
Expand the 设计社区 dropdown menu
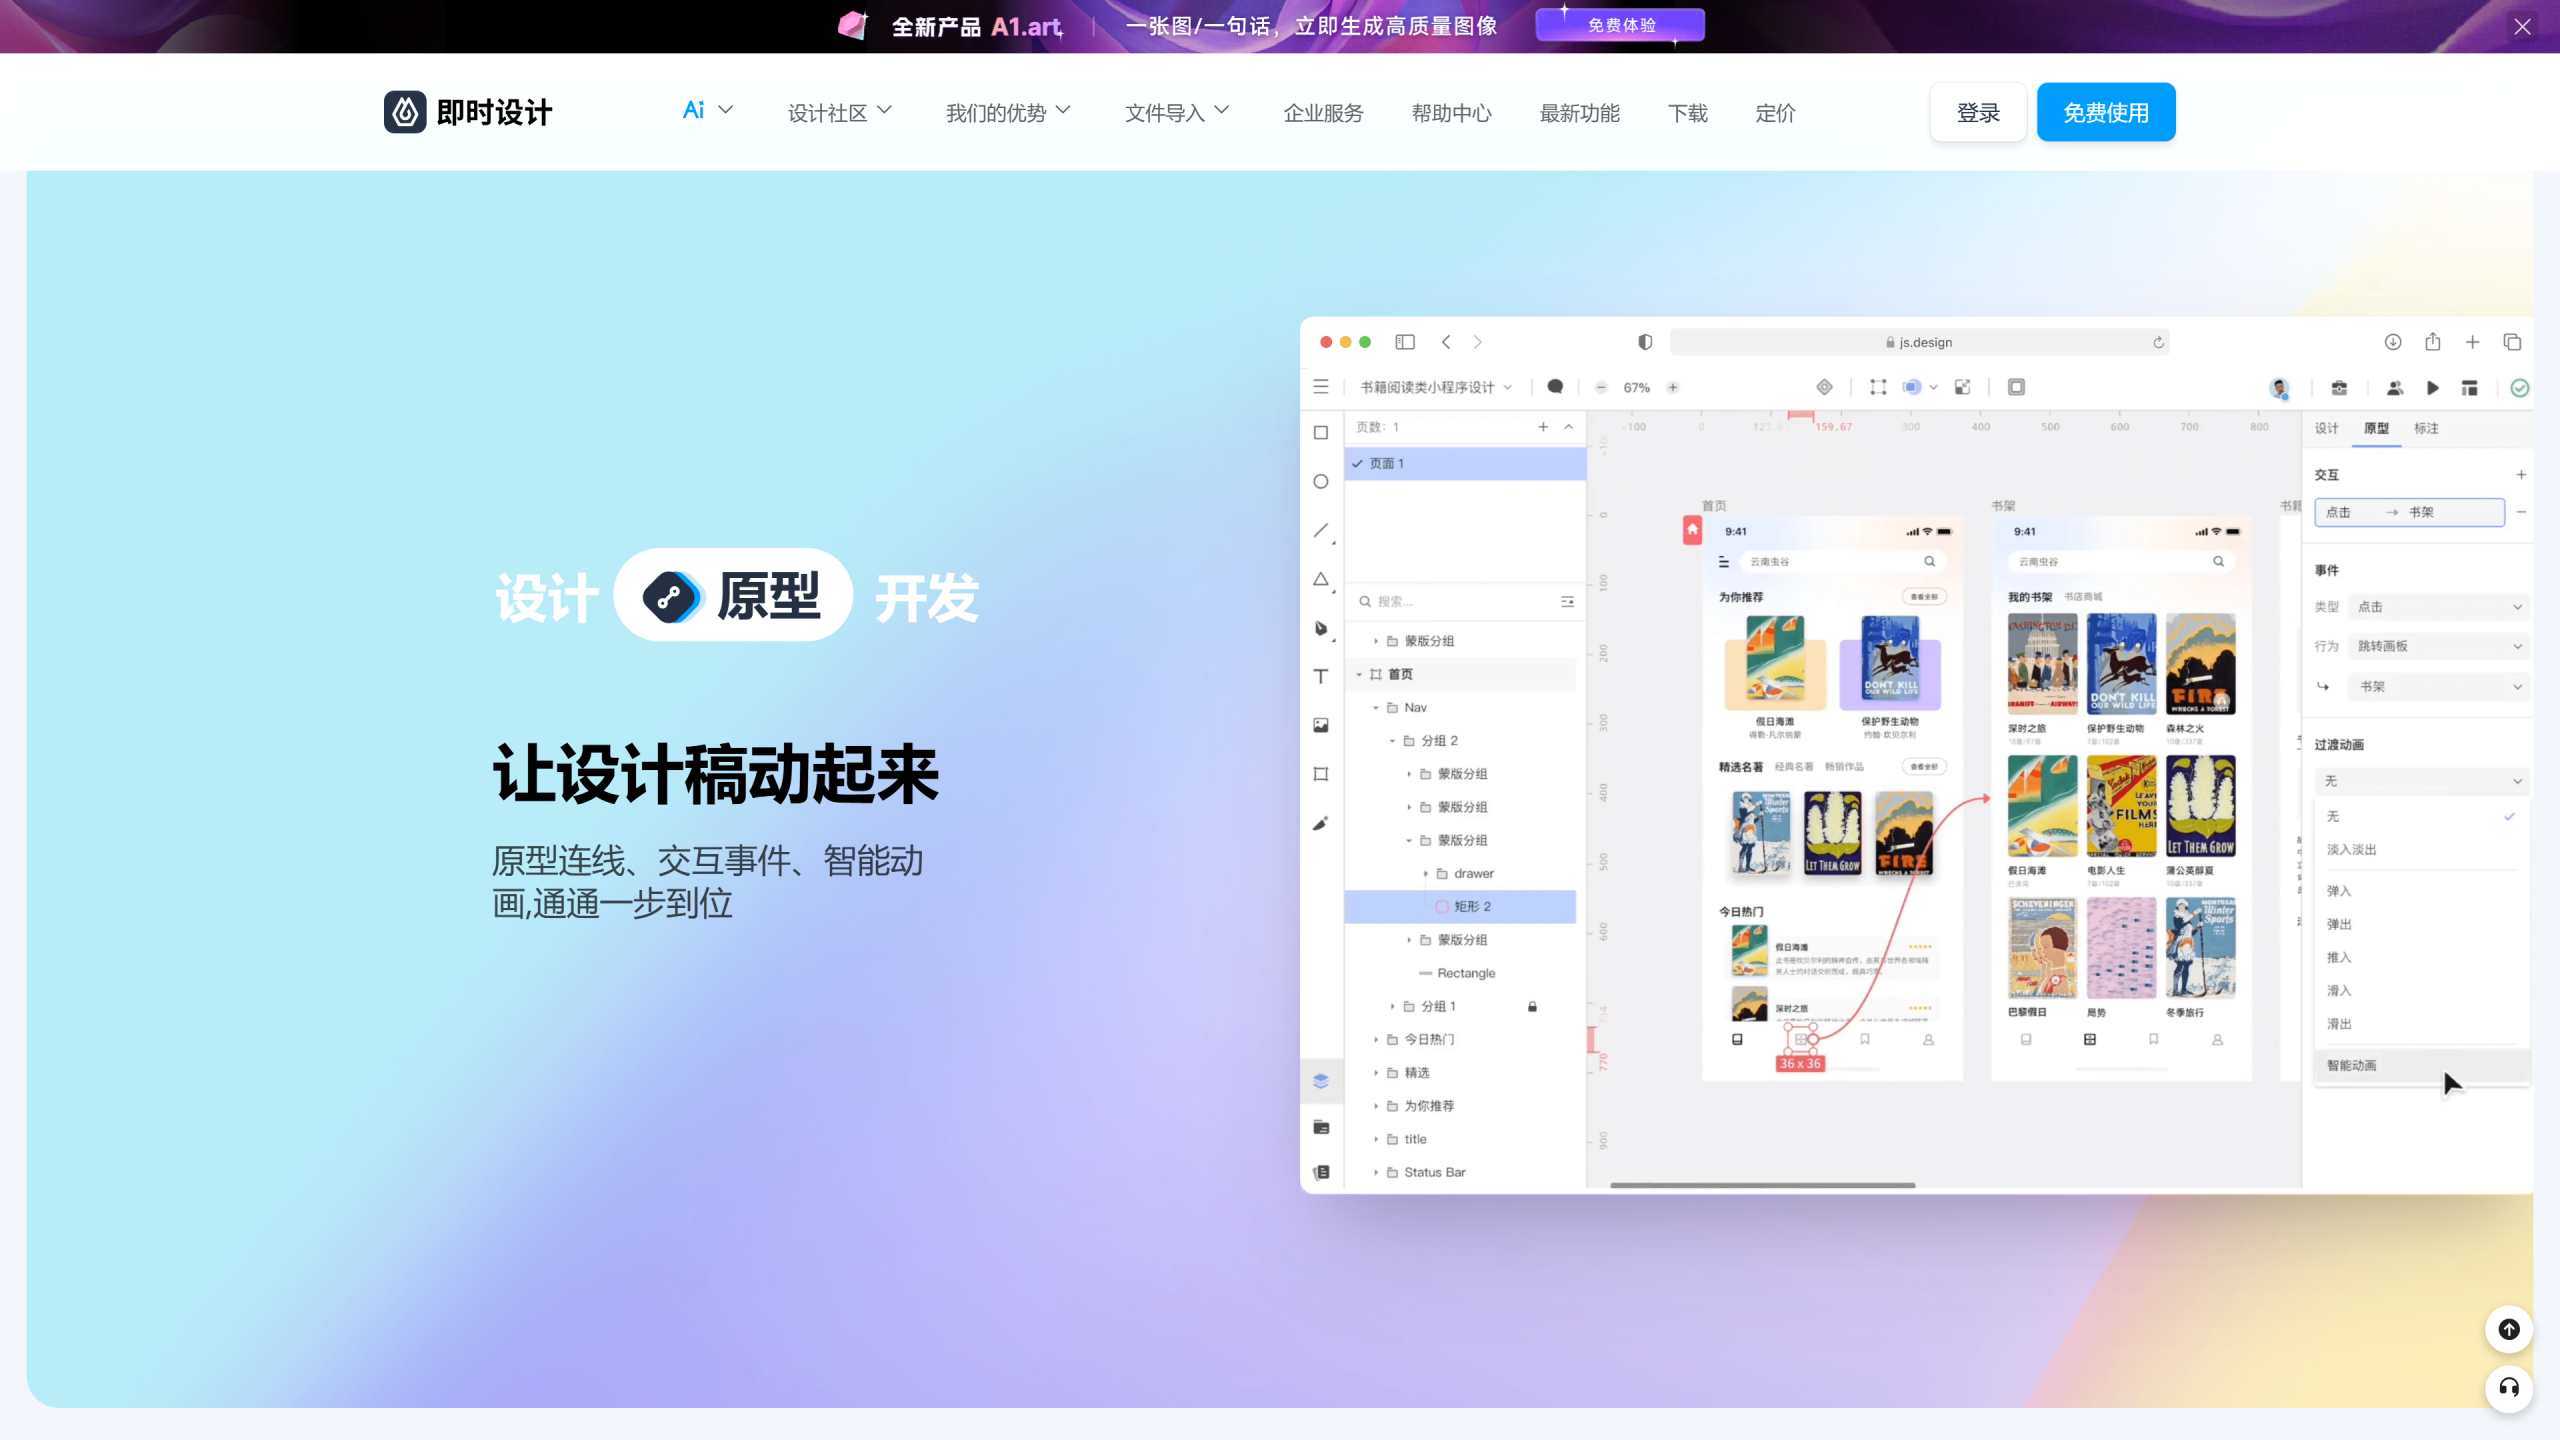coord(840,113)
